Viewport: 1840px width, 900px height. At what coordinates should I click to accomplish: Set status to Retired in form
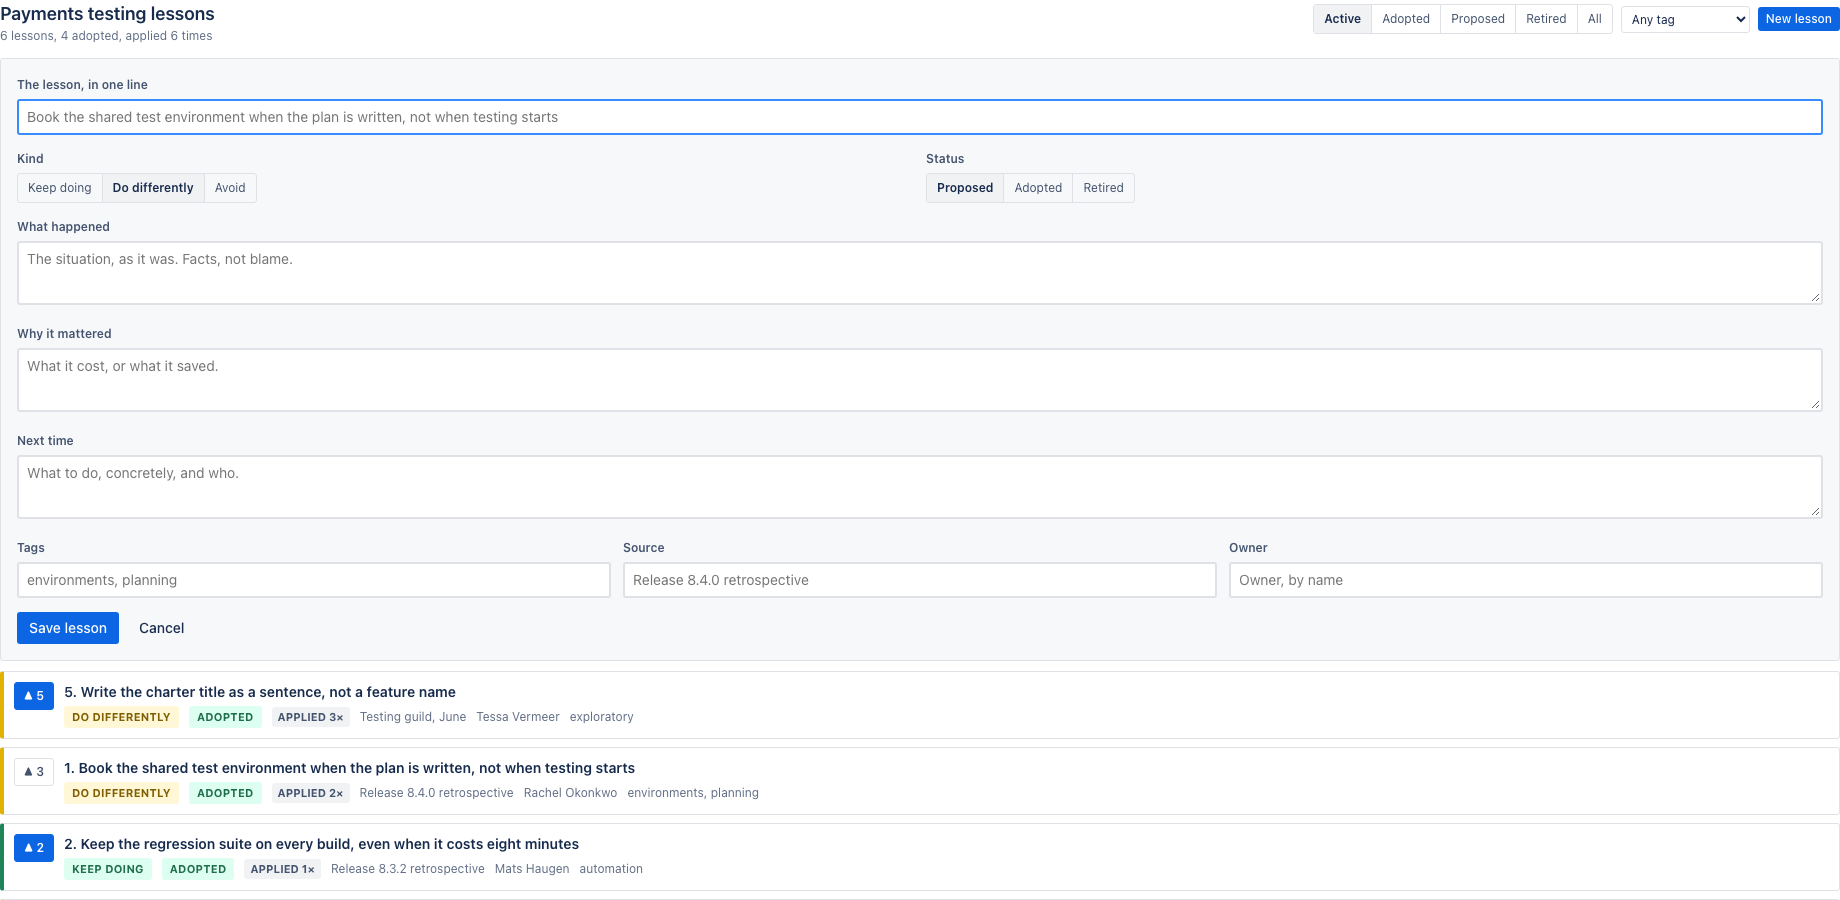pos(1103,188)
